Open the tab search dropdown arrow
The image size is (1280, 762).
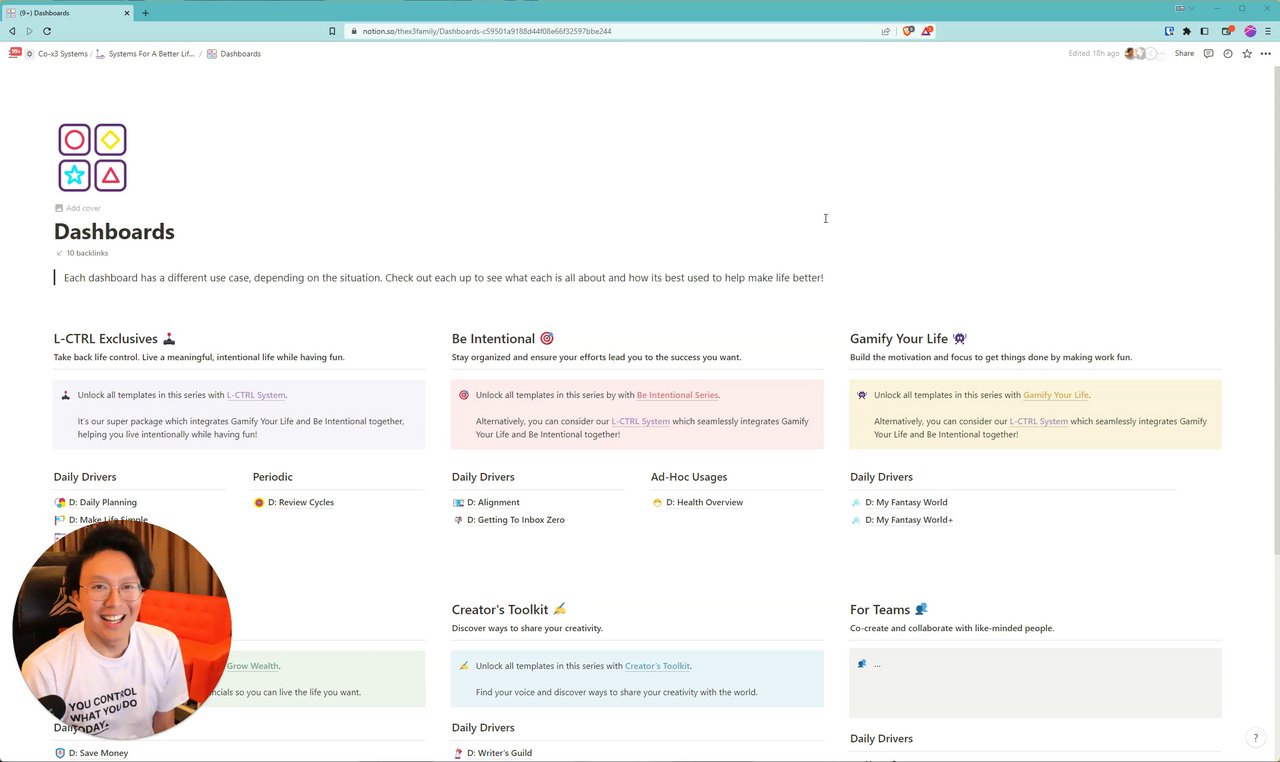1191,8
